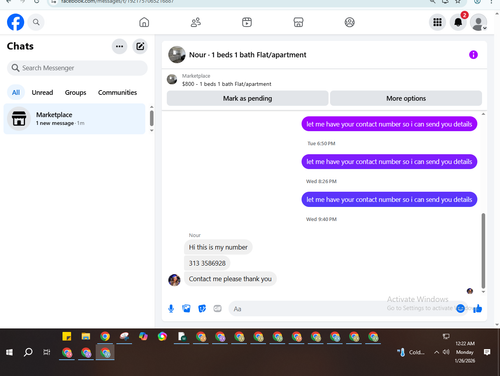Click the Mark as pending button
Viewport: 500px width, 376px height.
coord(248,98)
